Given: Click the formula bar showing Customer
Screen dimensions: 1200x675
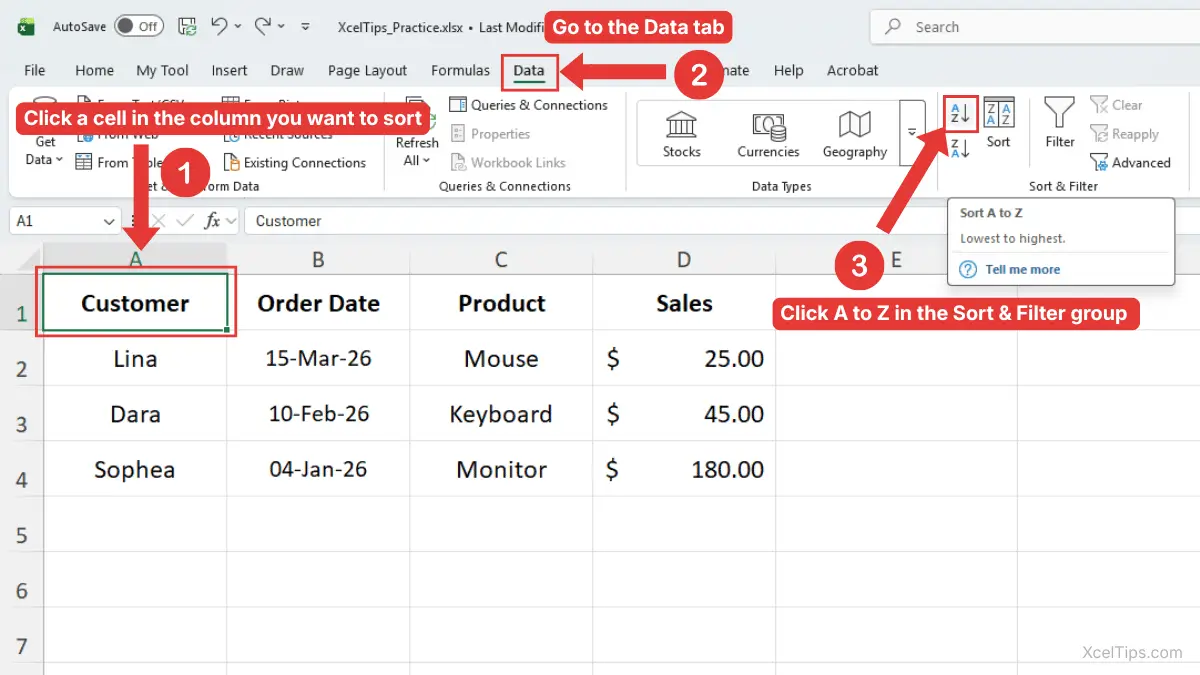Looking at the screenshot, I should tap(720, 221).
